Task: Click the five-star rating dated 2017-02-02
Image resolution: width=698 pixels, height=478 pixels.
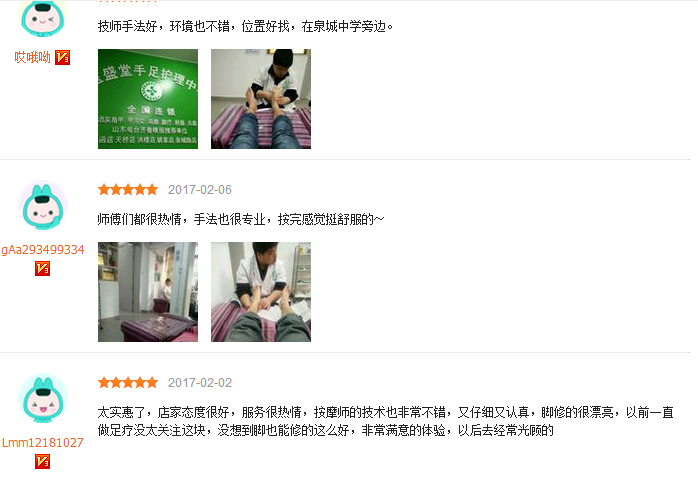Action: [128, 383]
